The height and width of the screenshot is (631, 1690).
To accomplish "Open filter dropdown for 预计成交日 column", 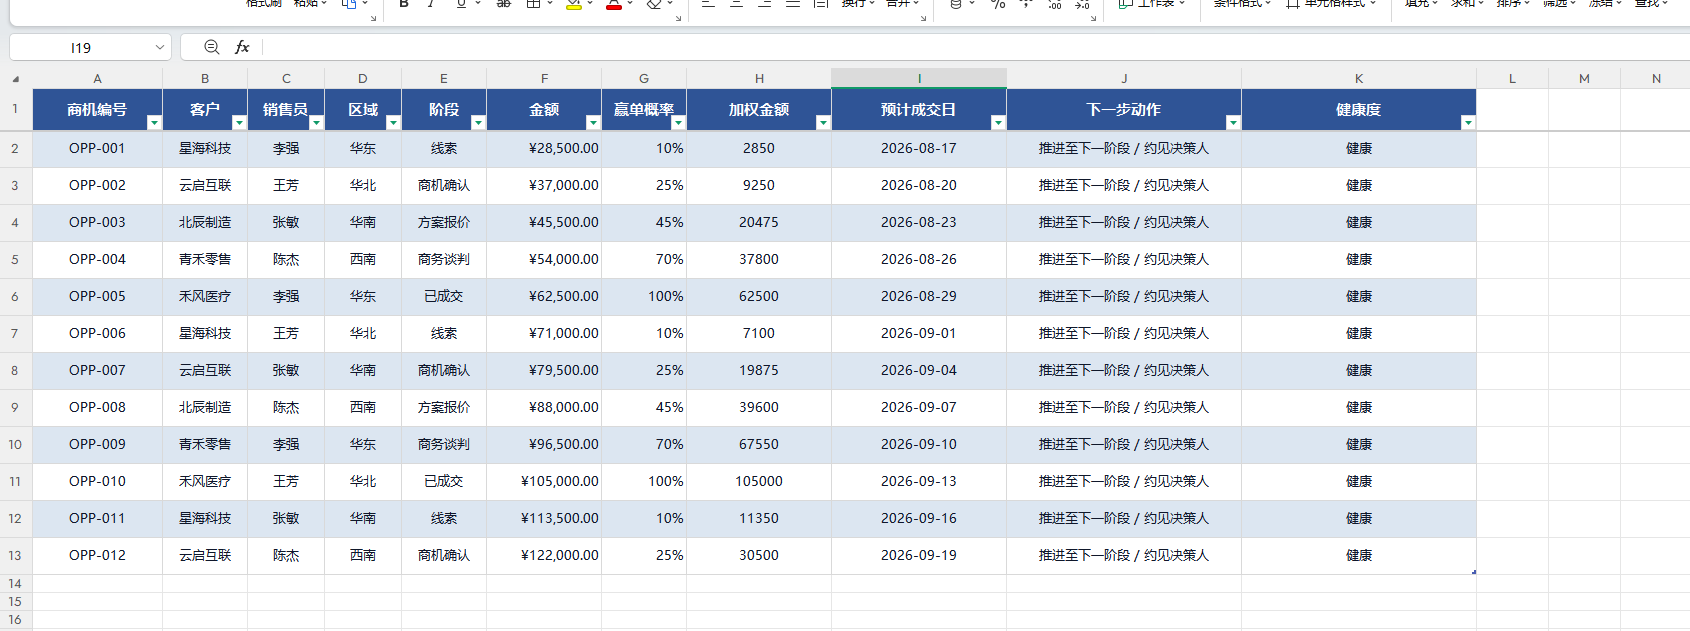I will [998, 122].
